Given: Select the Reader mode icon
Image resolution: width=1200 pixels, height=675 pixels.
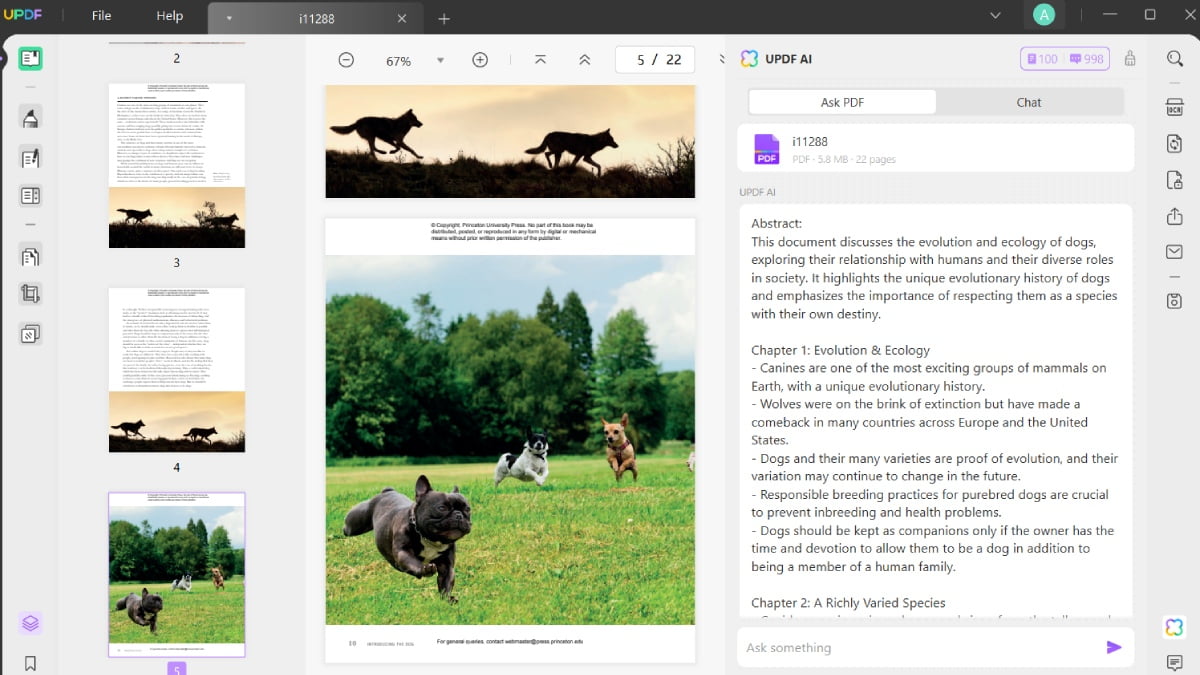Looking at the screenshot, I should pyautogui.click(x=30, y=58).
